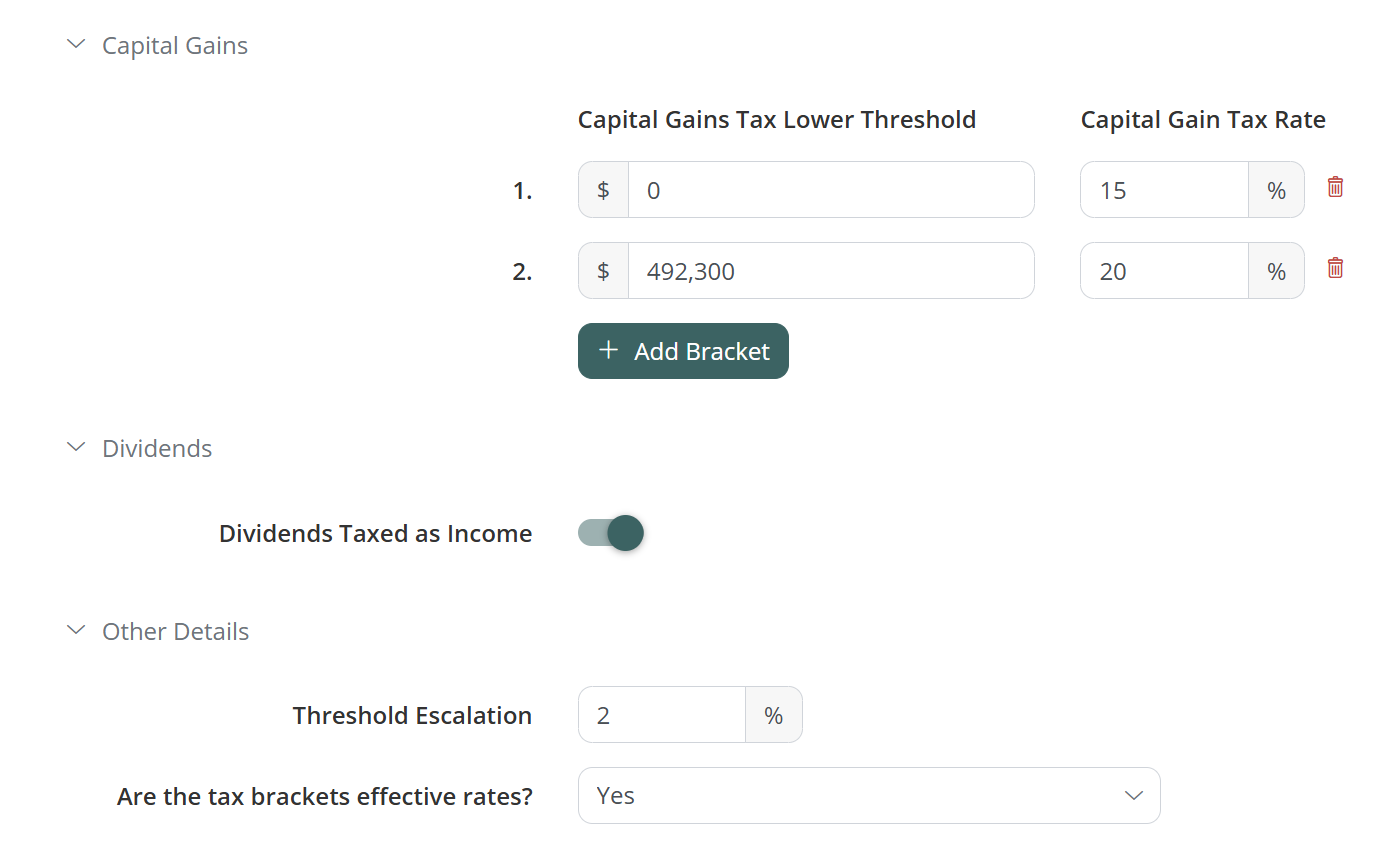Click the percent symbol beside rate 15

[x=1276, y=190]
